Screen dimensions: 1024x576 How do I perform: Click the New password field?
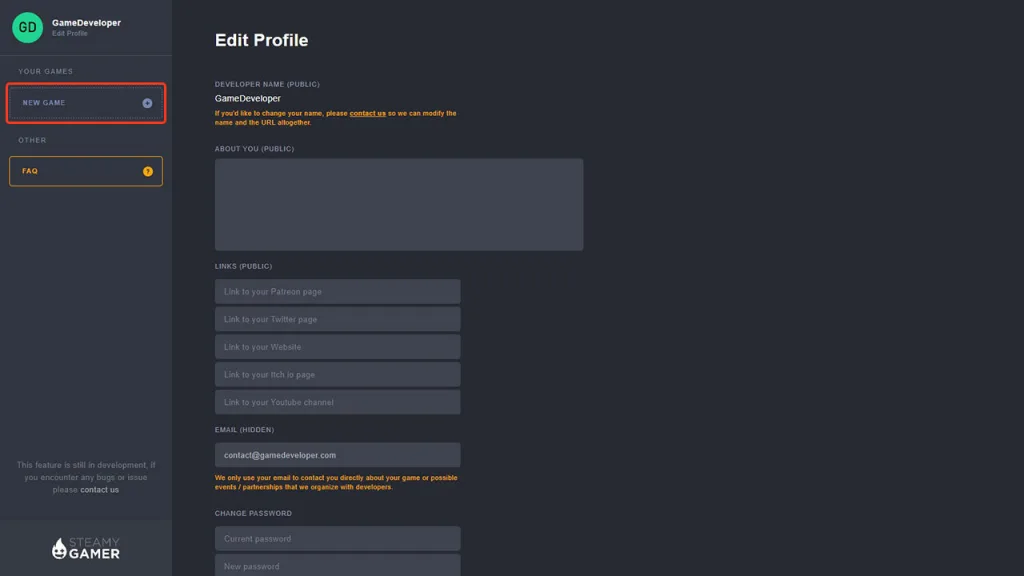click(338, 566)
